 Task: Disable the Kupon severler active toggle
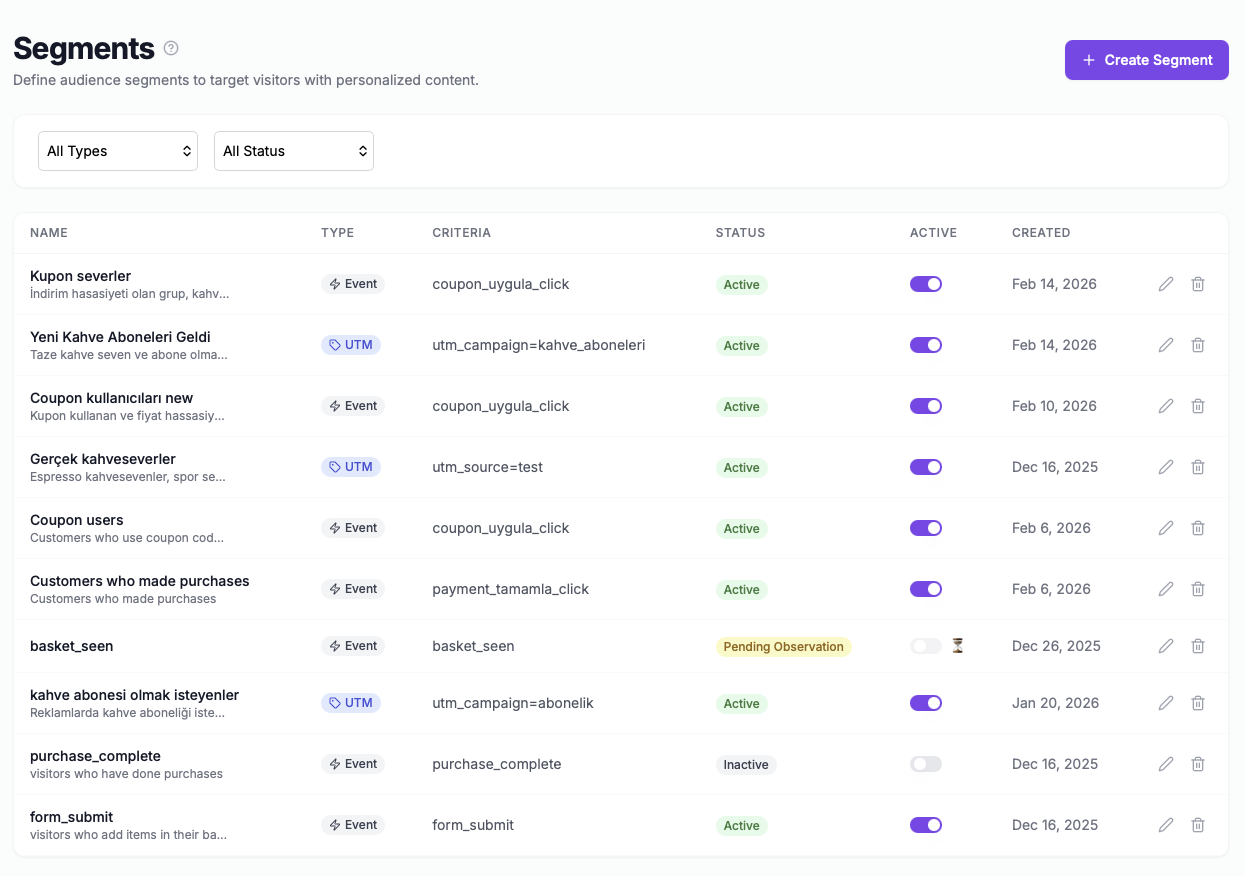point(925,284)
